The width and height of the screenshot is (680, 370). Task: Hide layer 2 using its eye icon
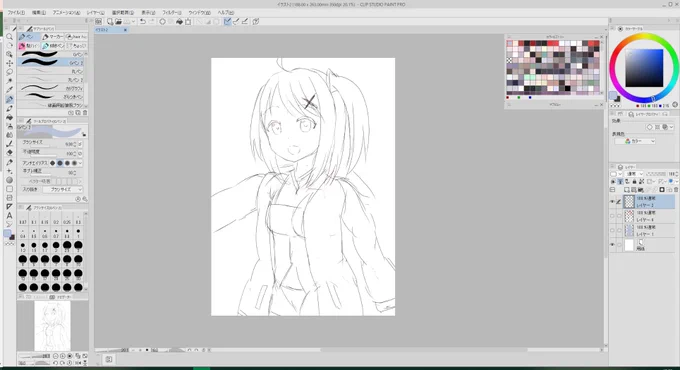click(x=612, y=202)
